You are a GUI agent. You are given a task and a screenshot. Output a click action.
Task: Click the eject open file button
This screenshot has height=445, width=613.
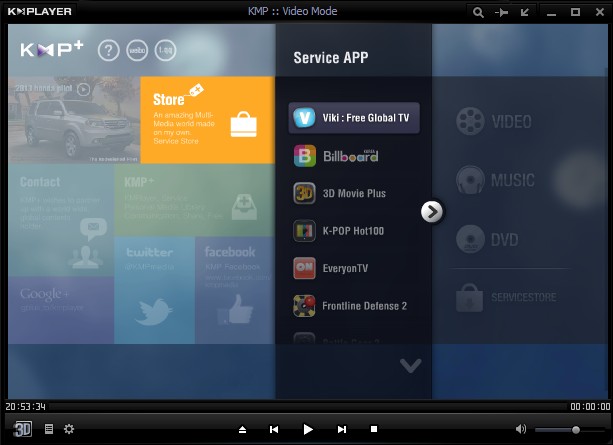242,429
